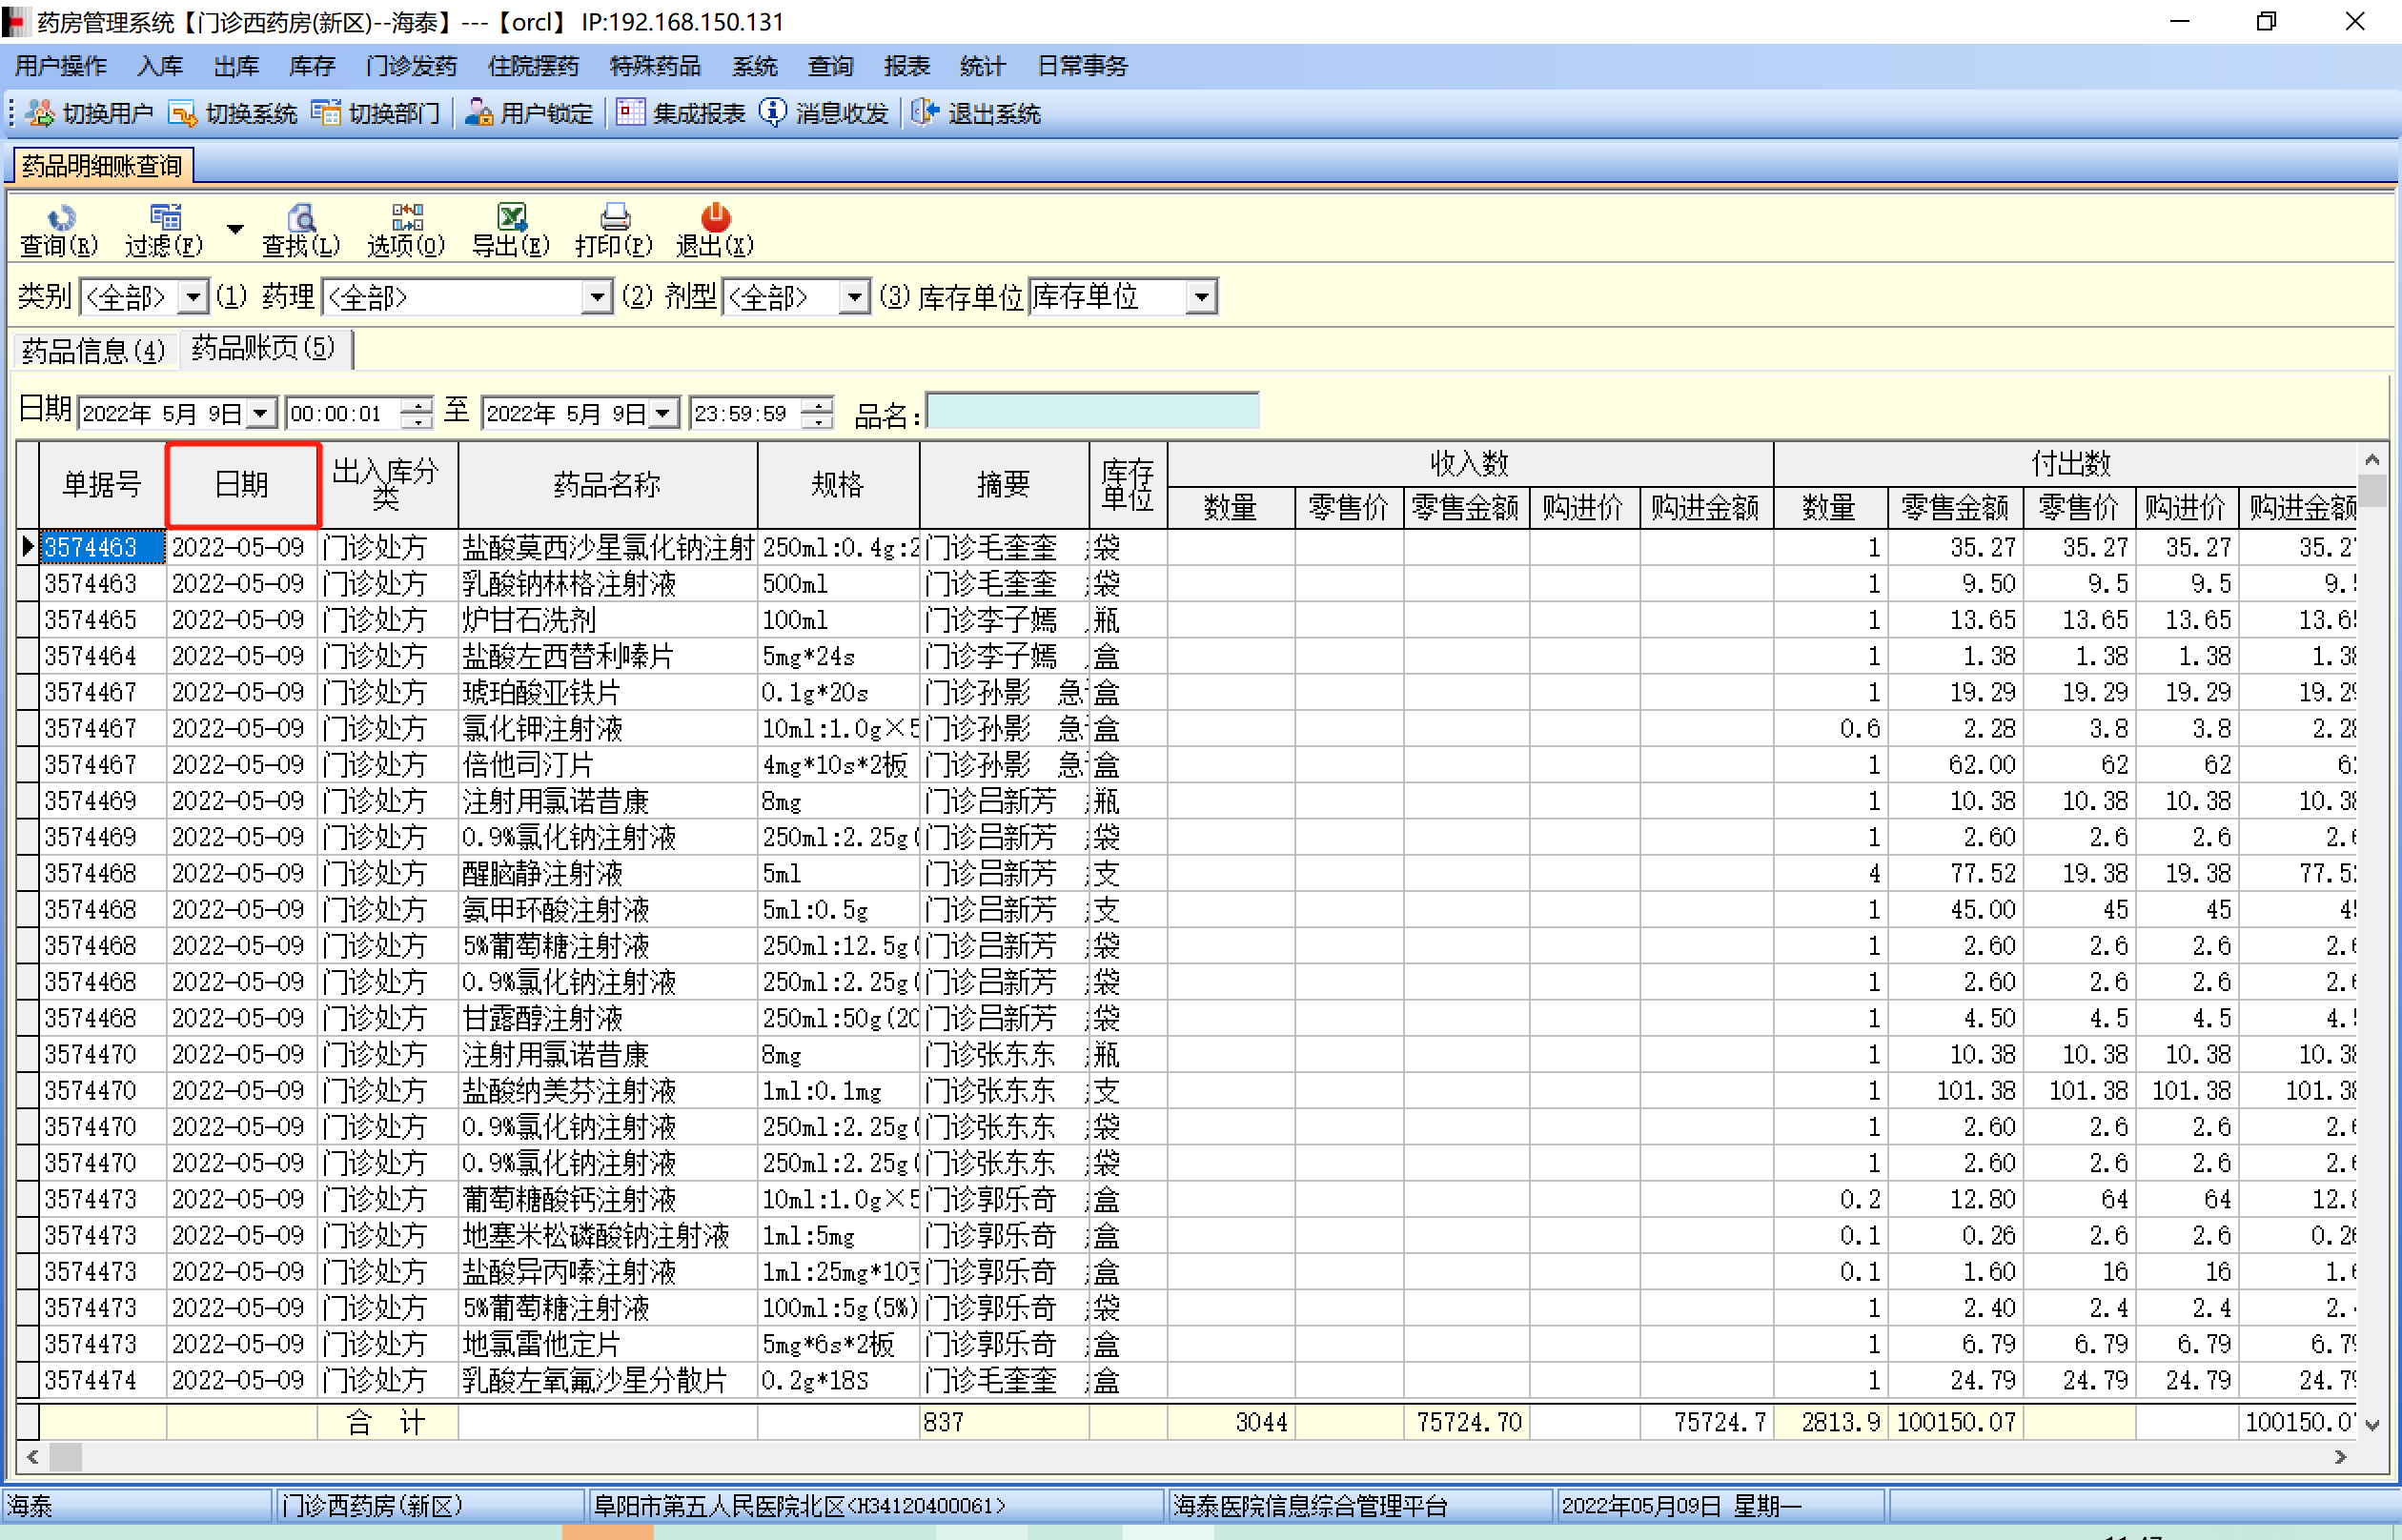Click the 日期 column header
Screen dimensions: 2402x1540
(242, 485)
